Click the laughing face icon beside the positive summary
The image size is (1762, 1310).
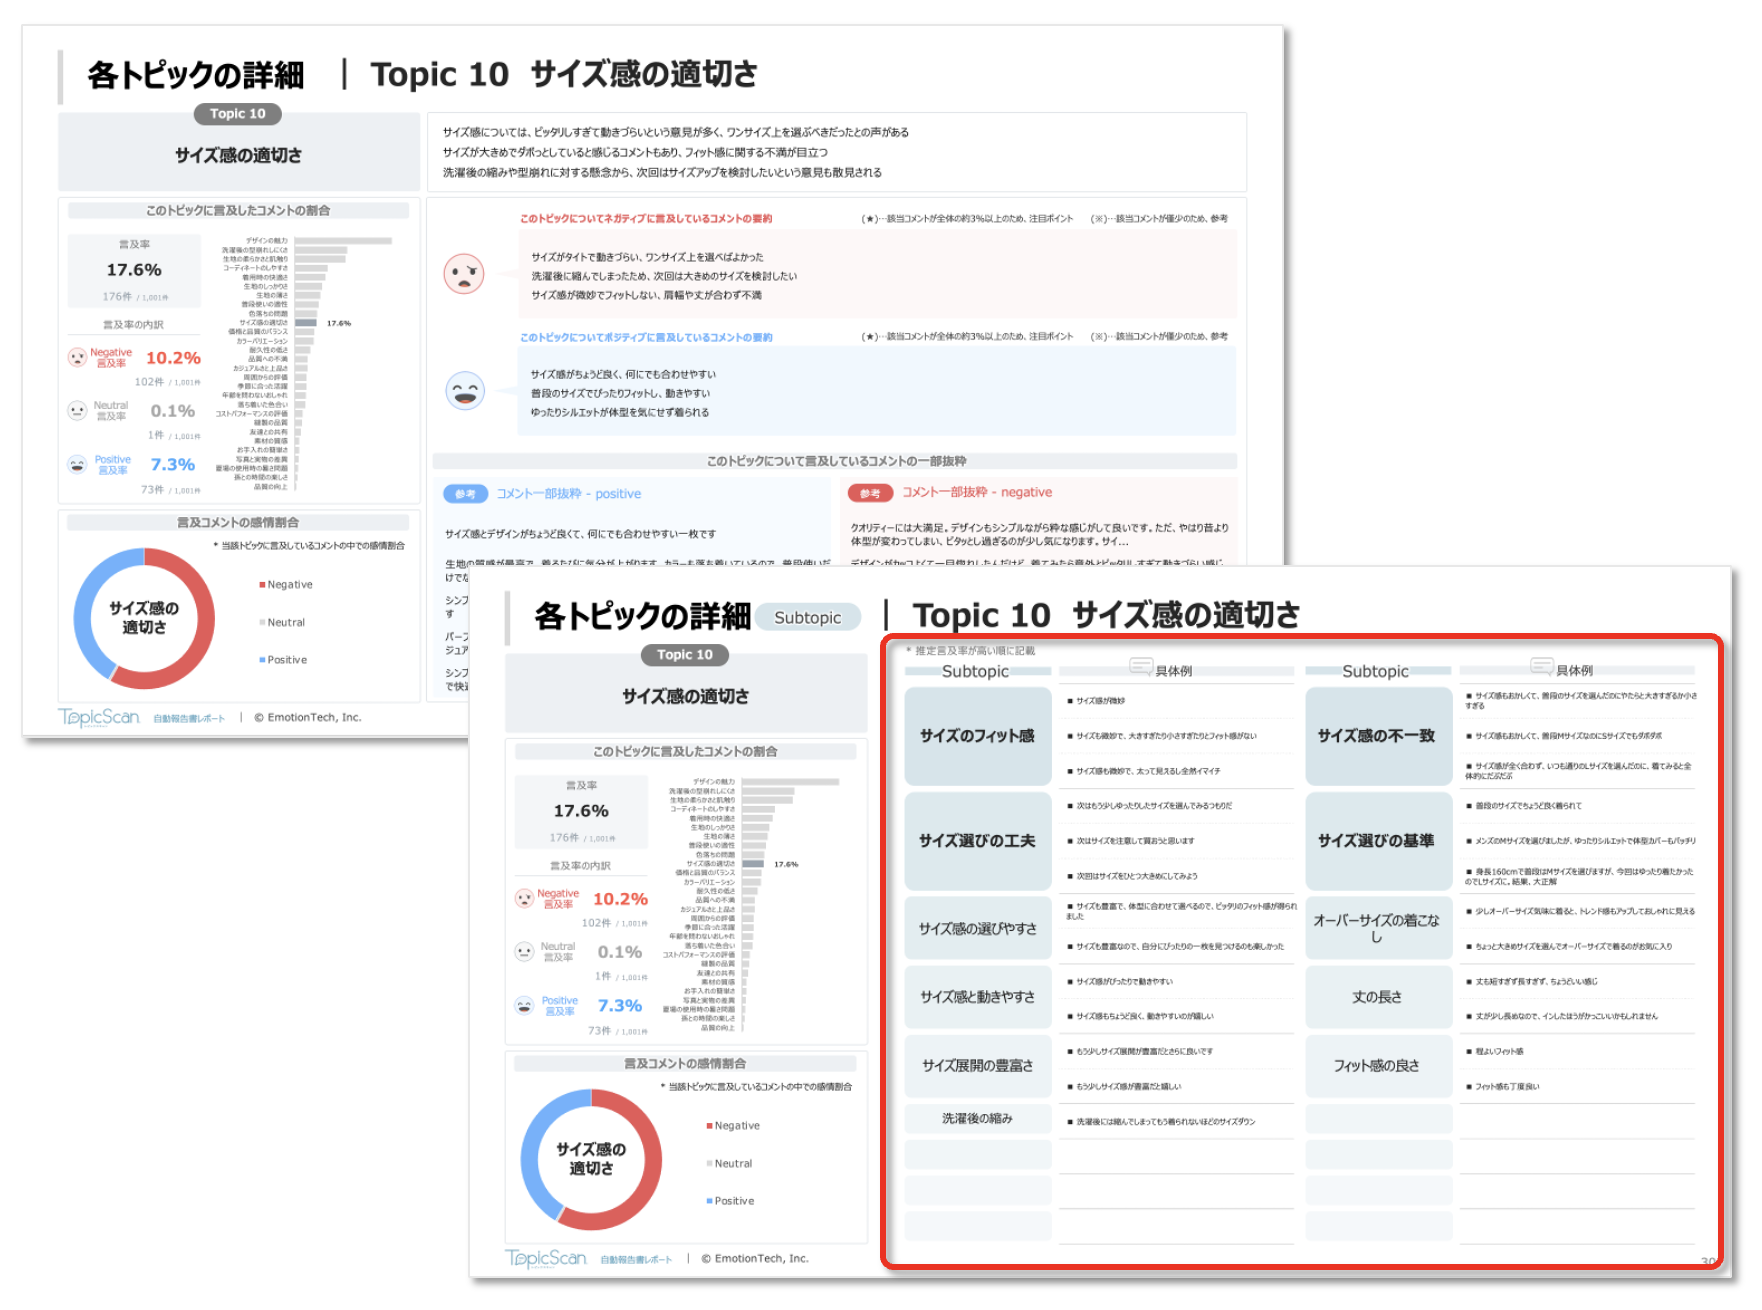coord(465,391)
